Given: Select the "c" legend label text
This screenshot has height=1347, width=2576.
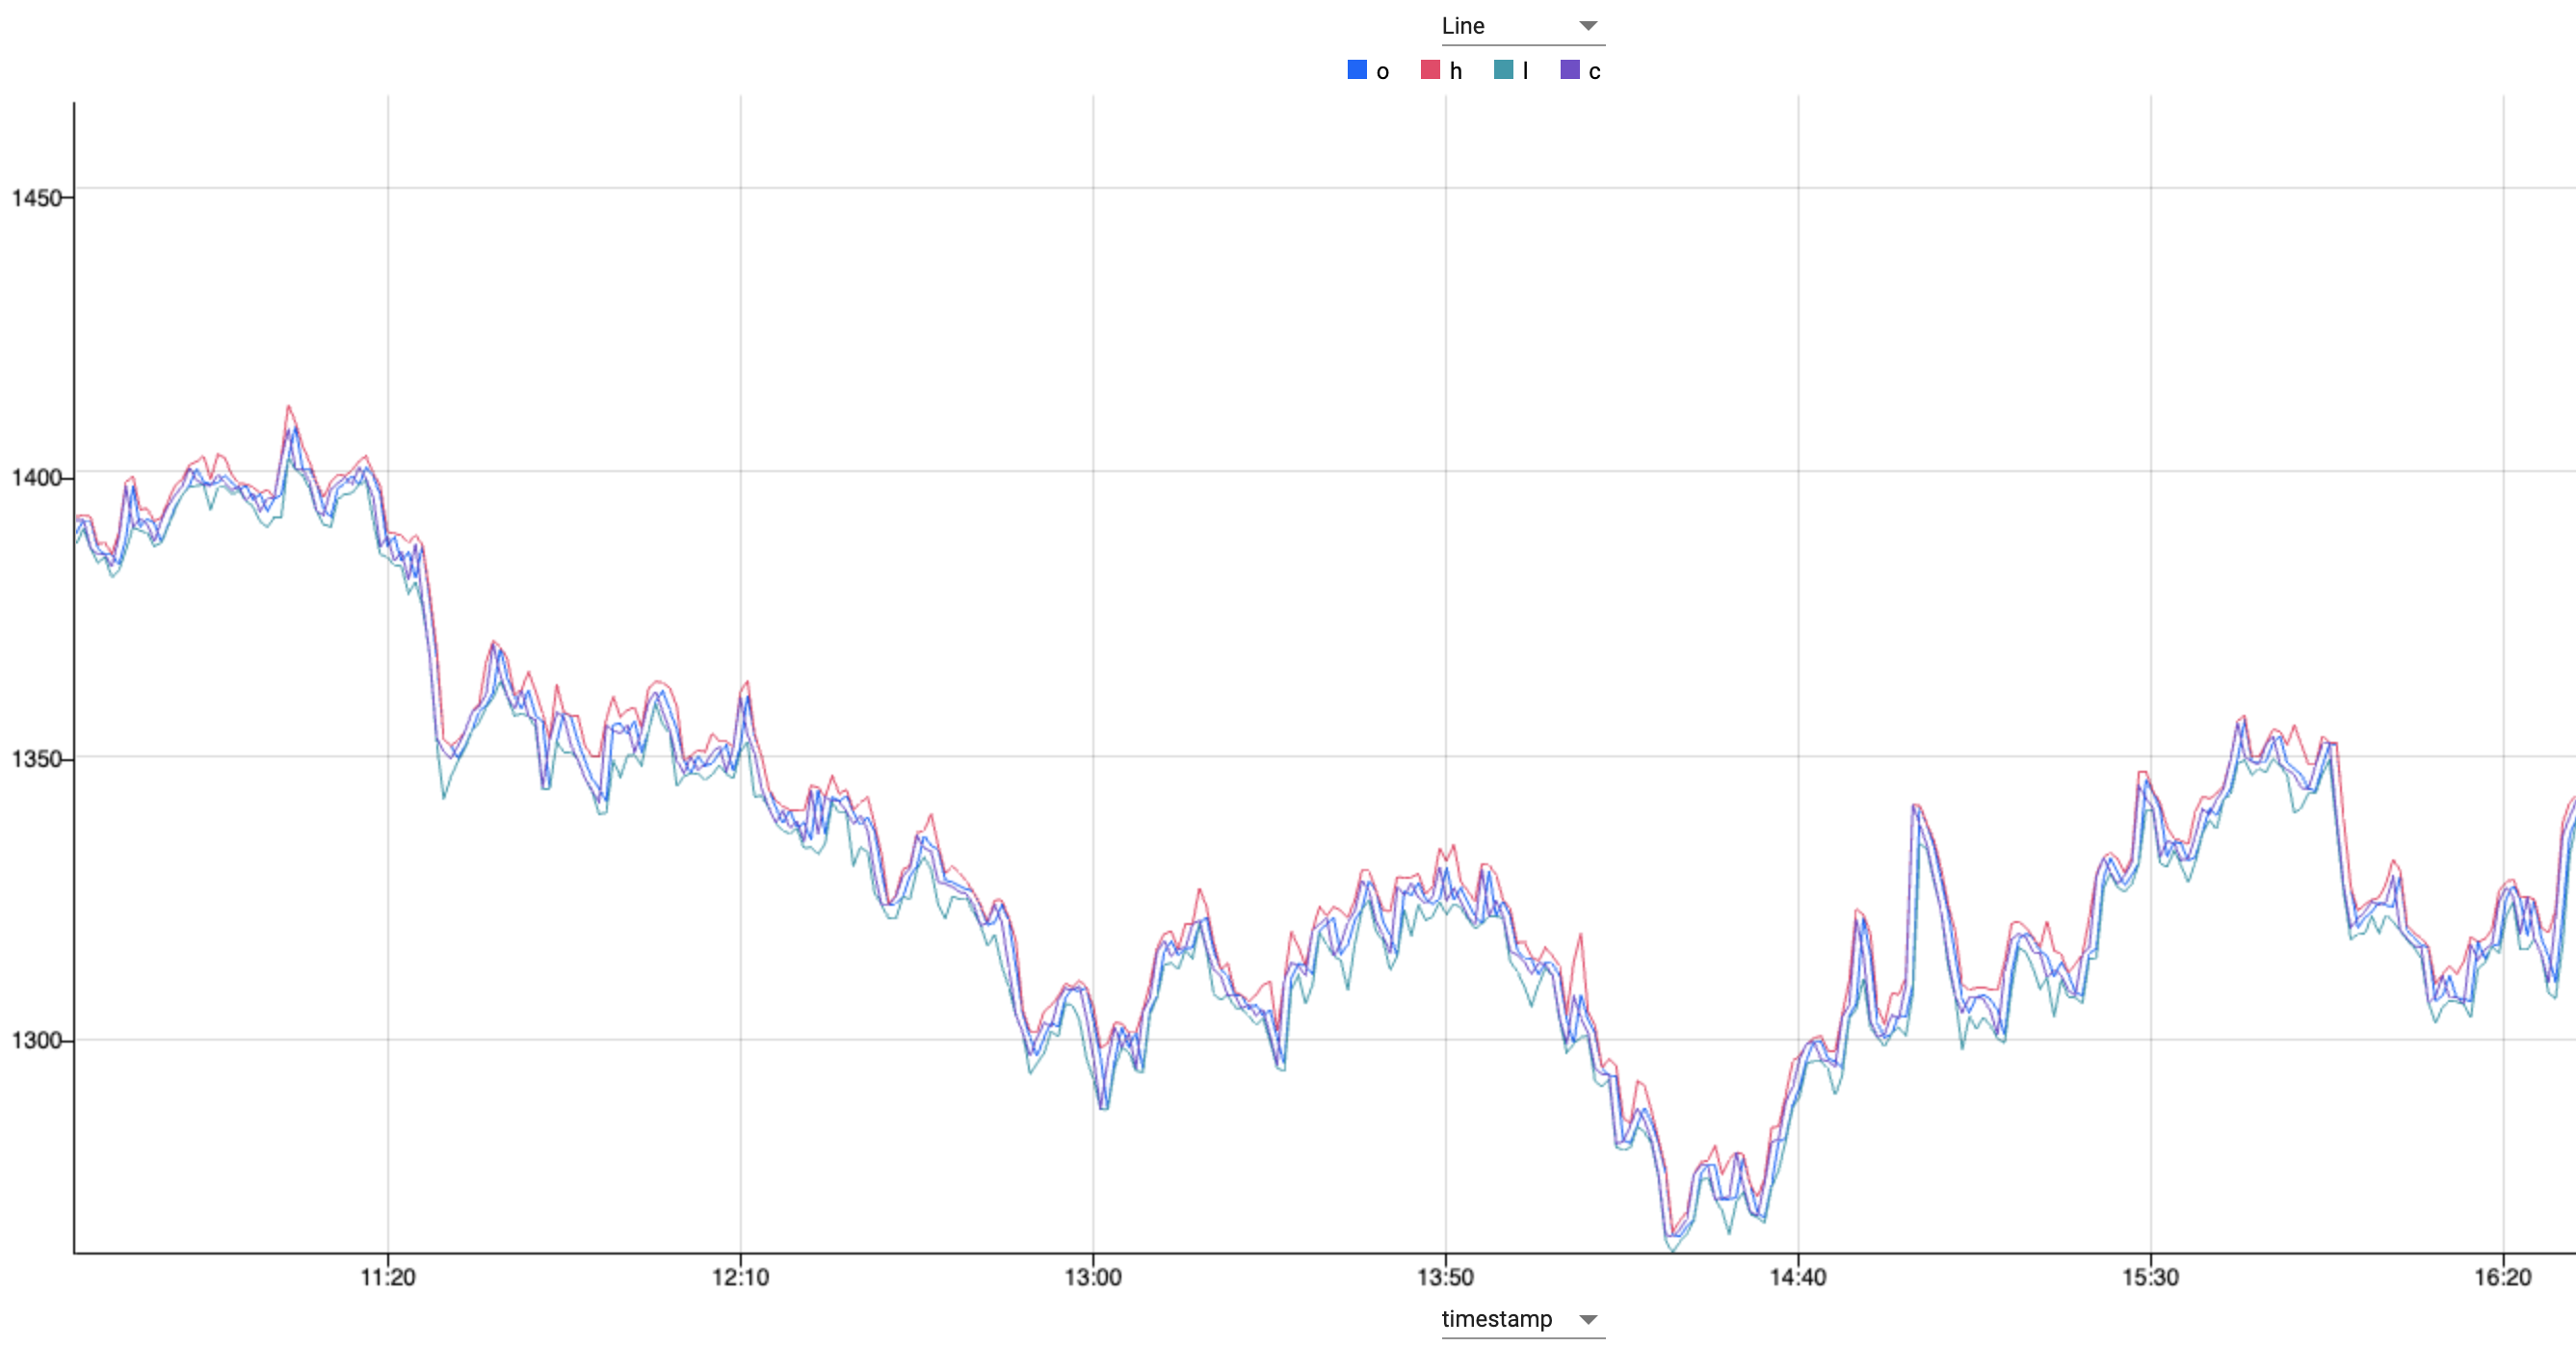Looking at the screenshot, I should point(1595,71).
